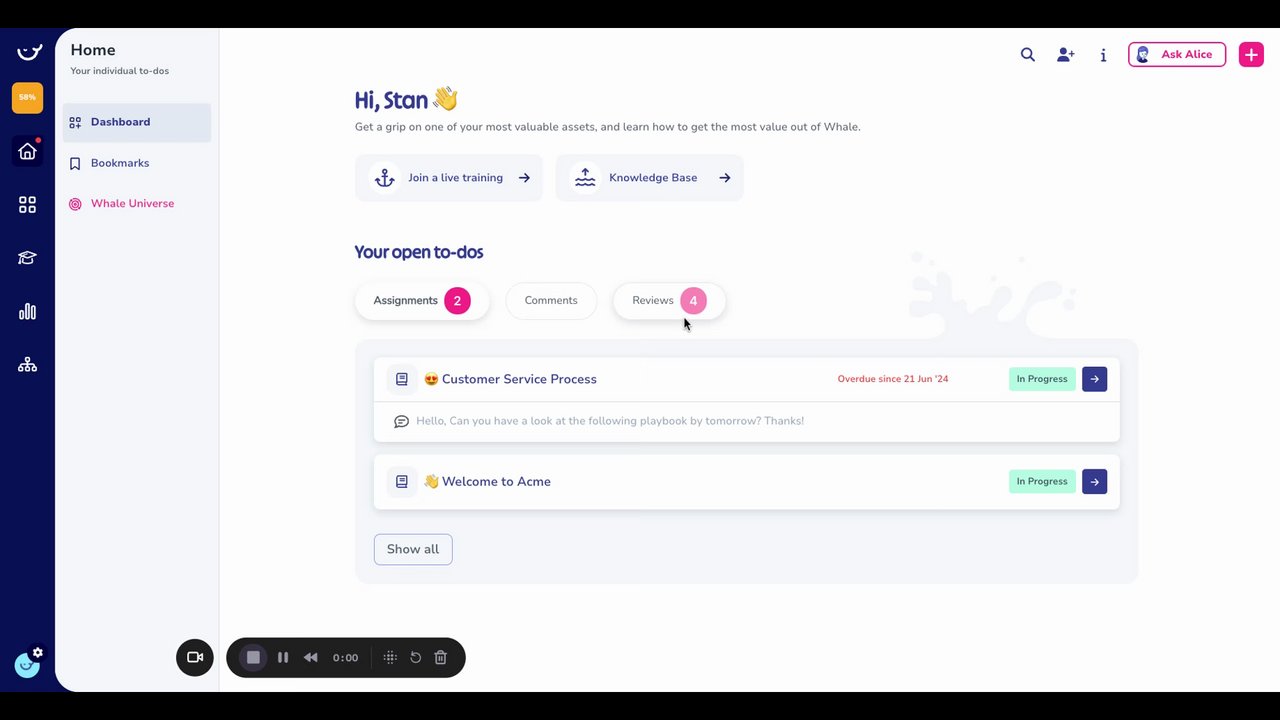Click the Welcome to Acme document icon
This screenshot has width=1280, height=720.
pos(402,482)
